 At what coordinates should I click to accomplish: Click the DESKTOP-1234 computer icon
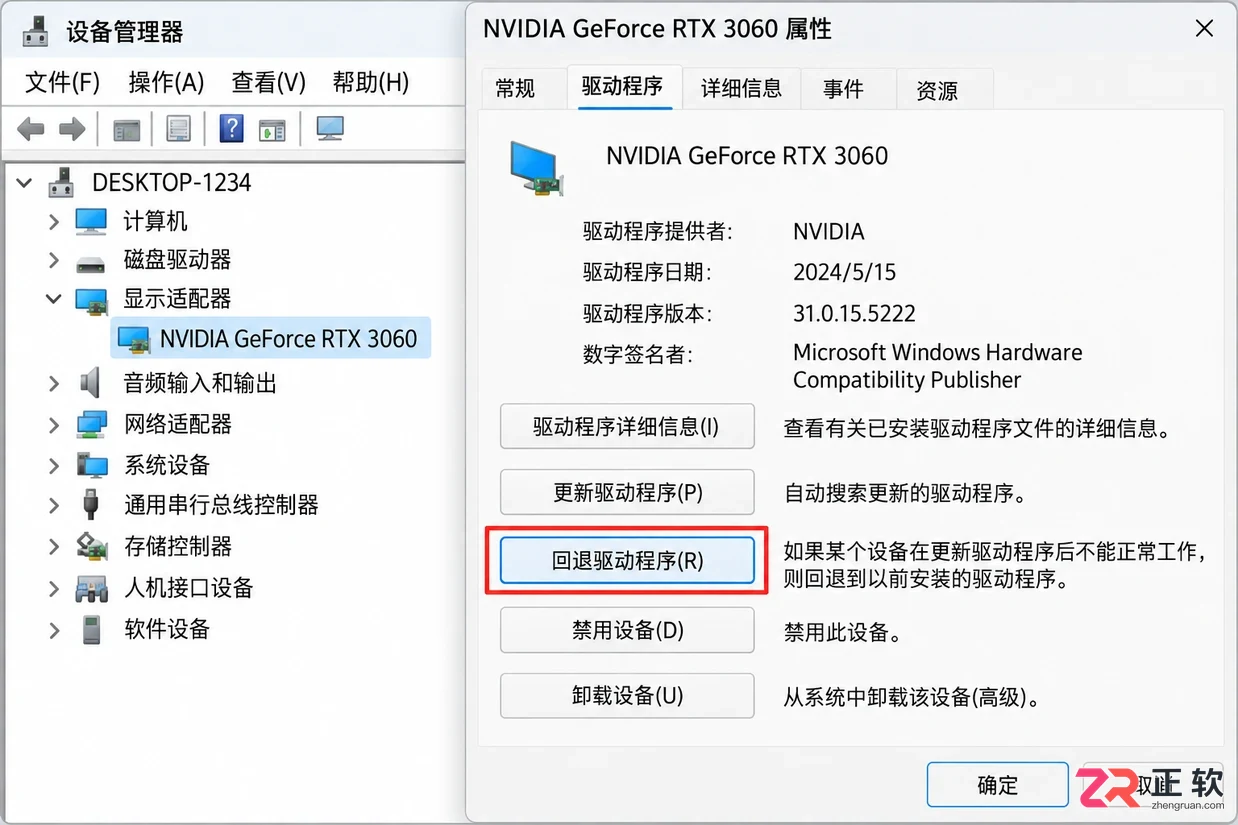click(62, 182)
